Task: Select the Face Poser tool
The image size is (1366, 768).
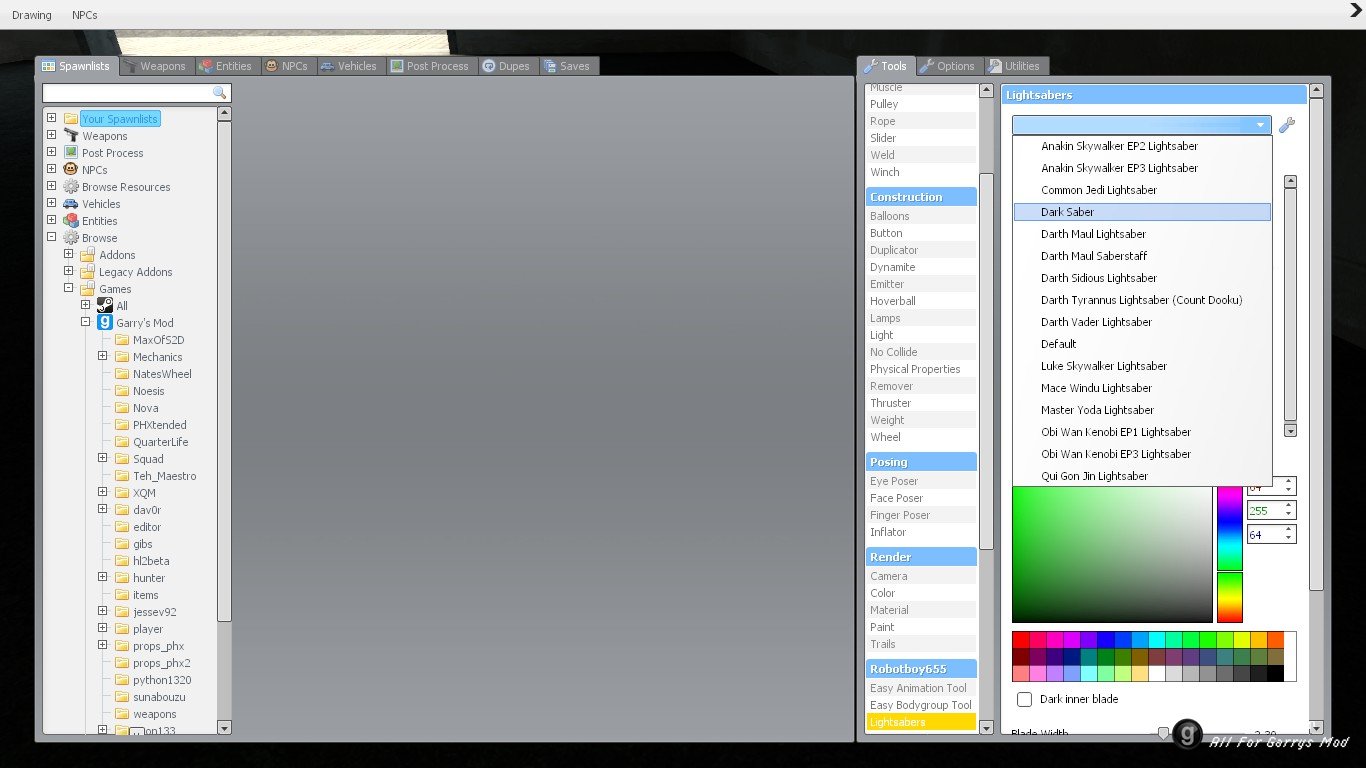Action: coord(921,498)
